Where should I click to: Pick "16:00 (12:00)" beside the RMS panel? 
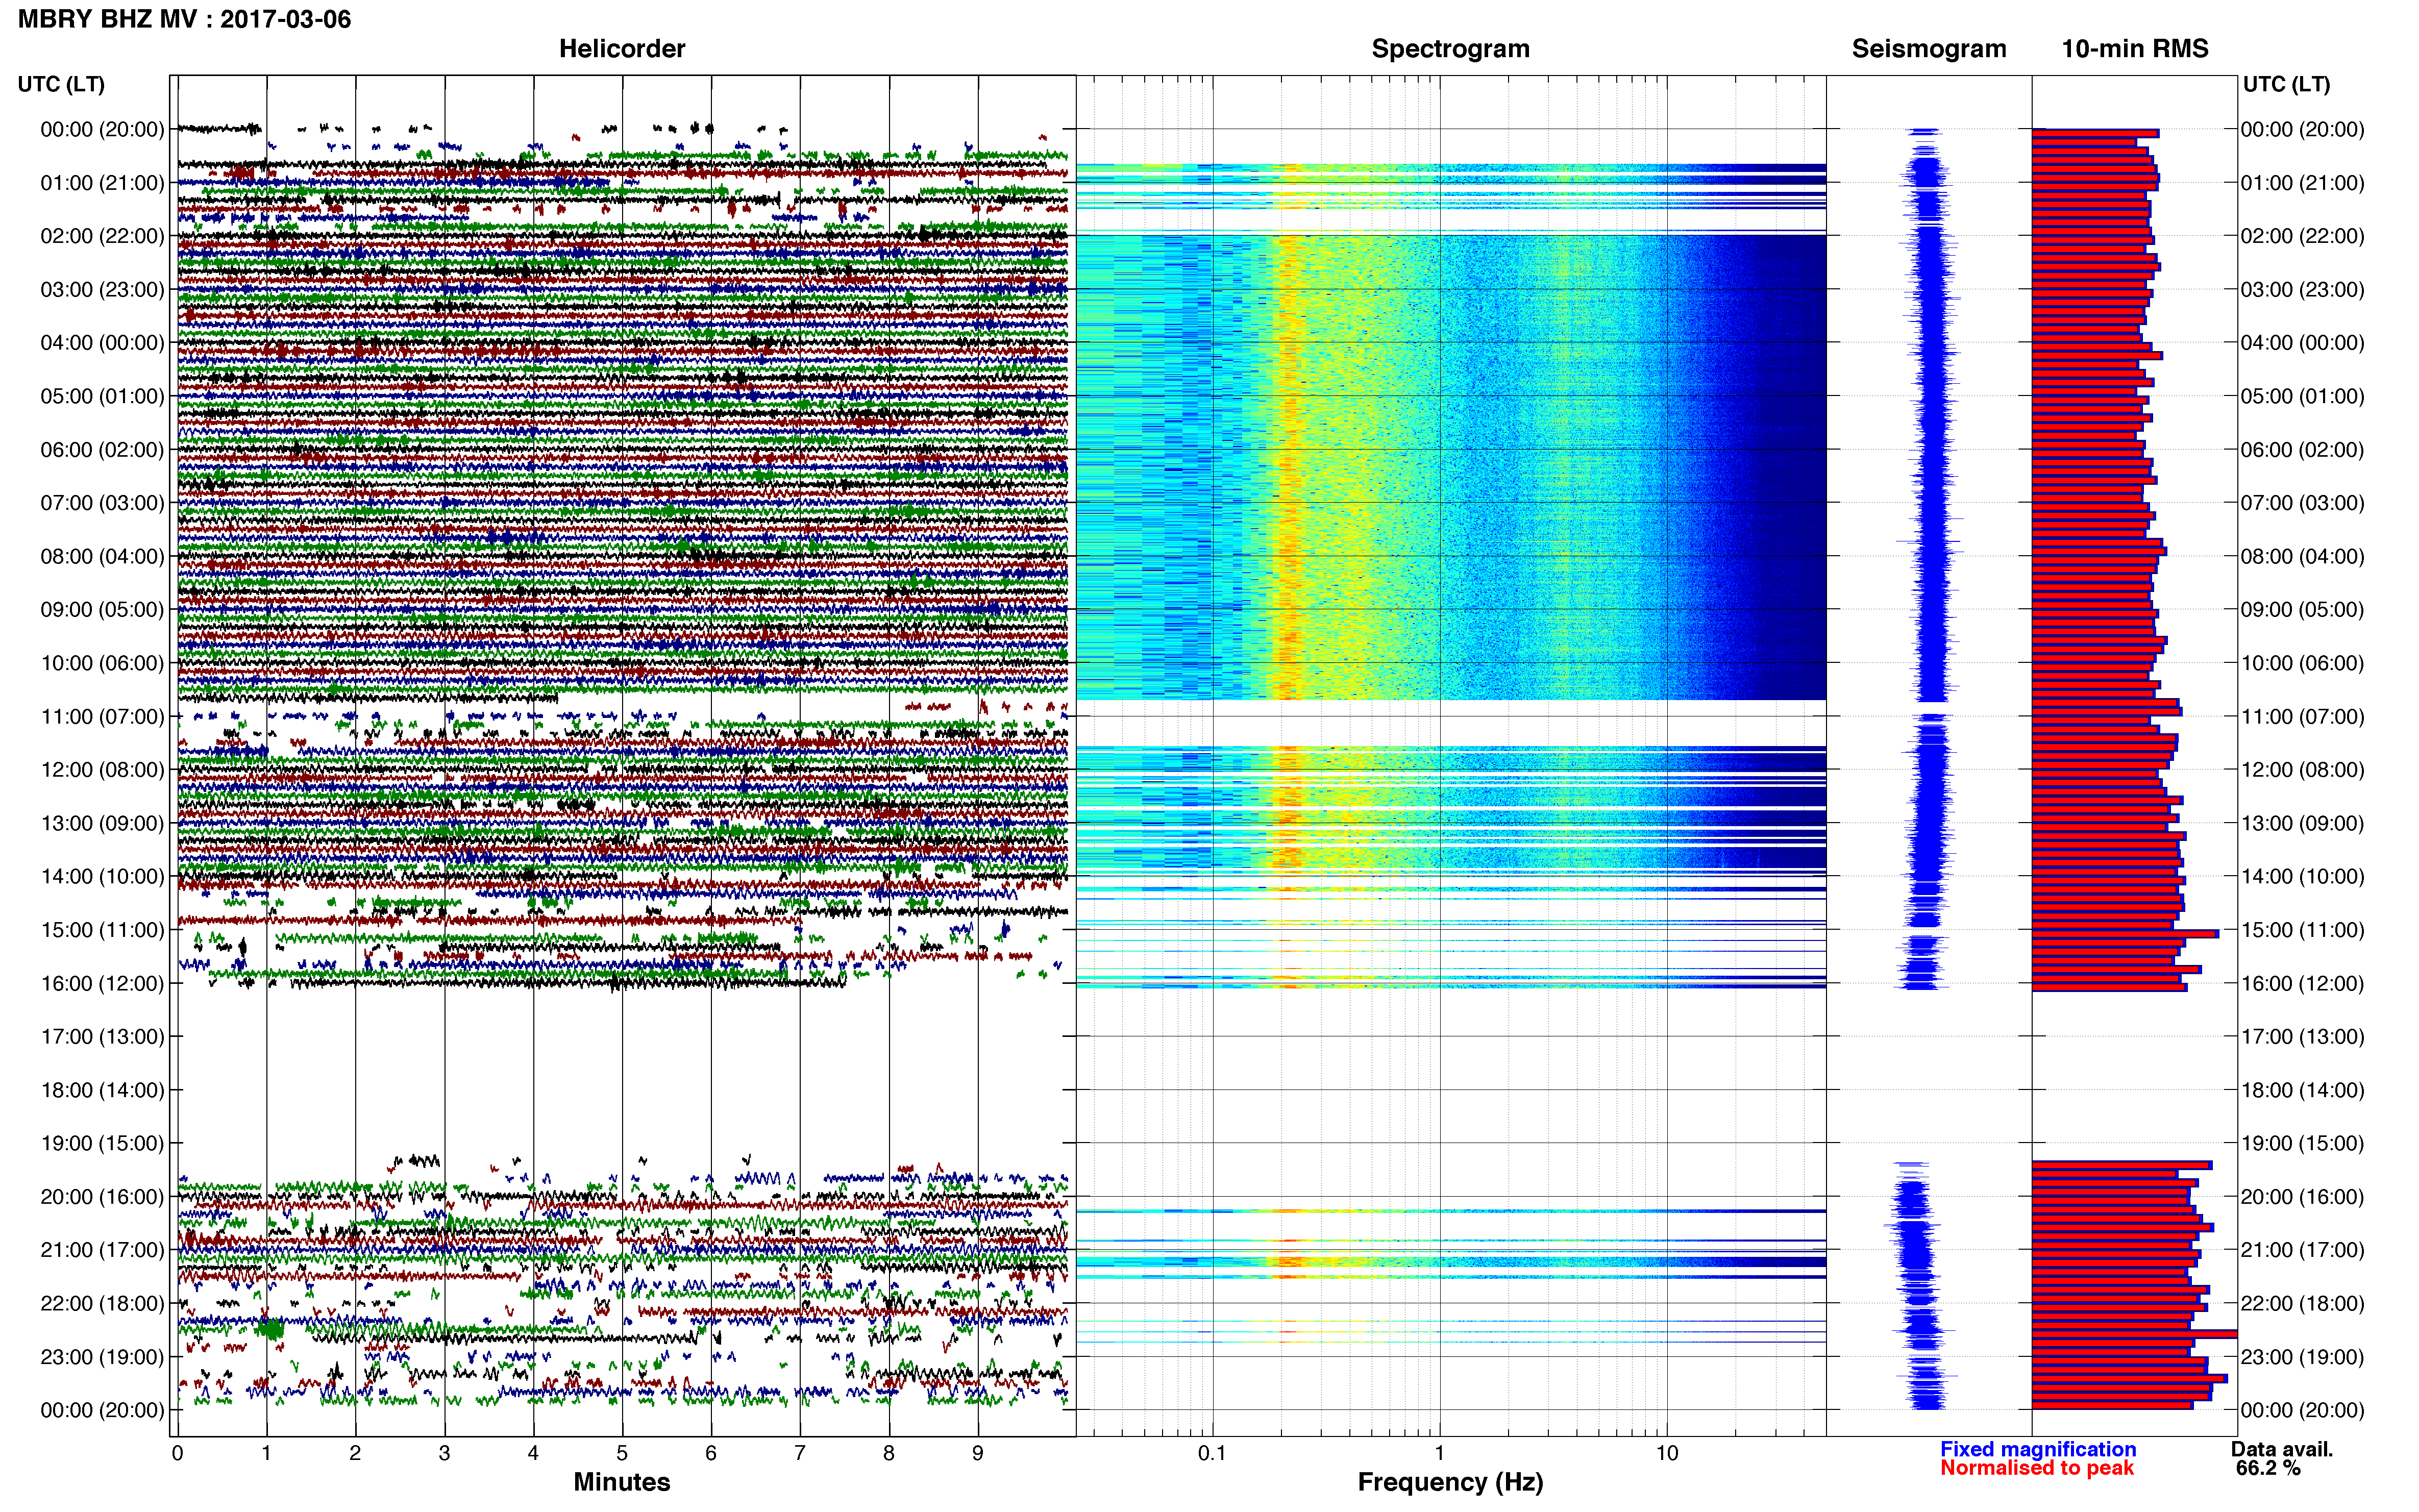2302,984
